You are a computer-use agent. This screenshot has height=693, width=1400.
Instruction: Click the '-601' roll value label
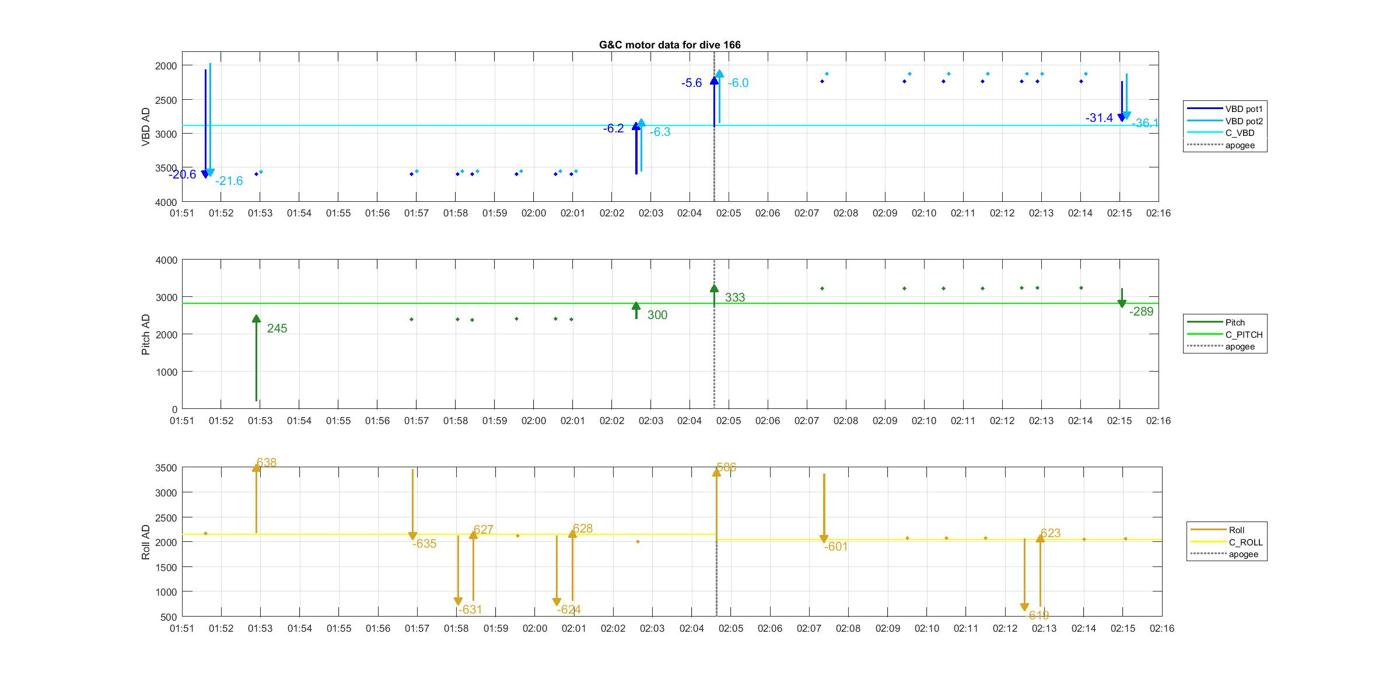835,547
